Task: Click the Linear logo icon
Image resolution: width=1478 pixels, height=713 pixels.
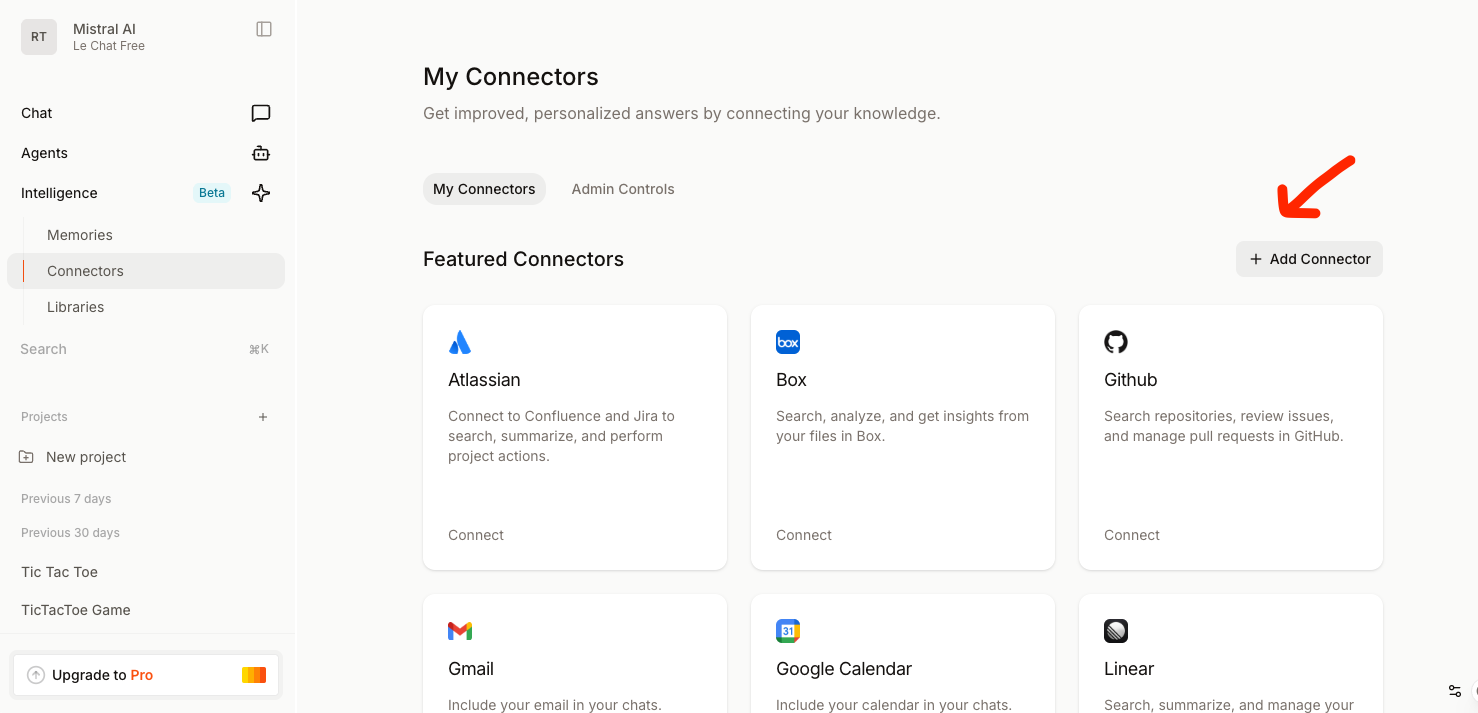Action: click(1116, 630)
